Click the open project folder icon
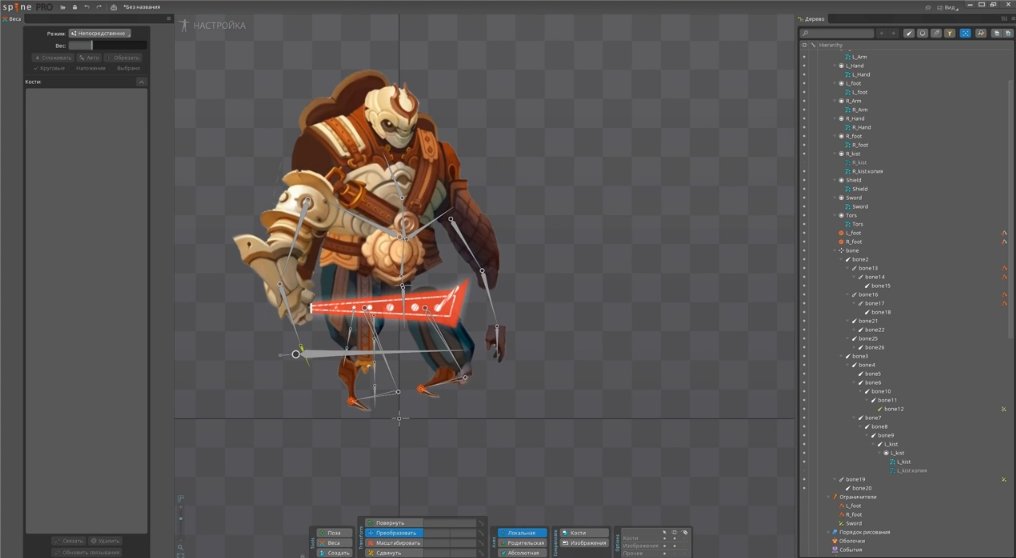 [x=62, y=7]
